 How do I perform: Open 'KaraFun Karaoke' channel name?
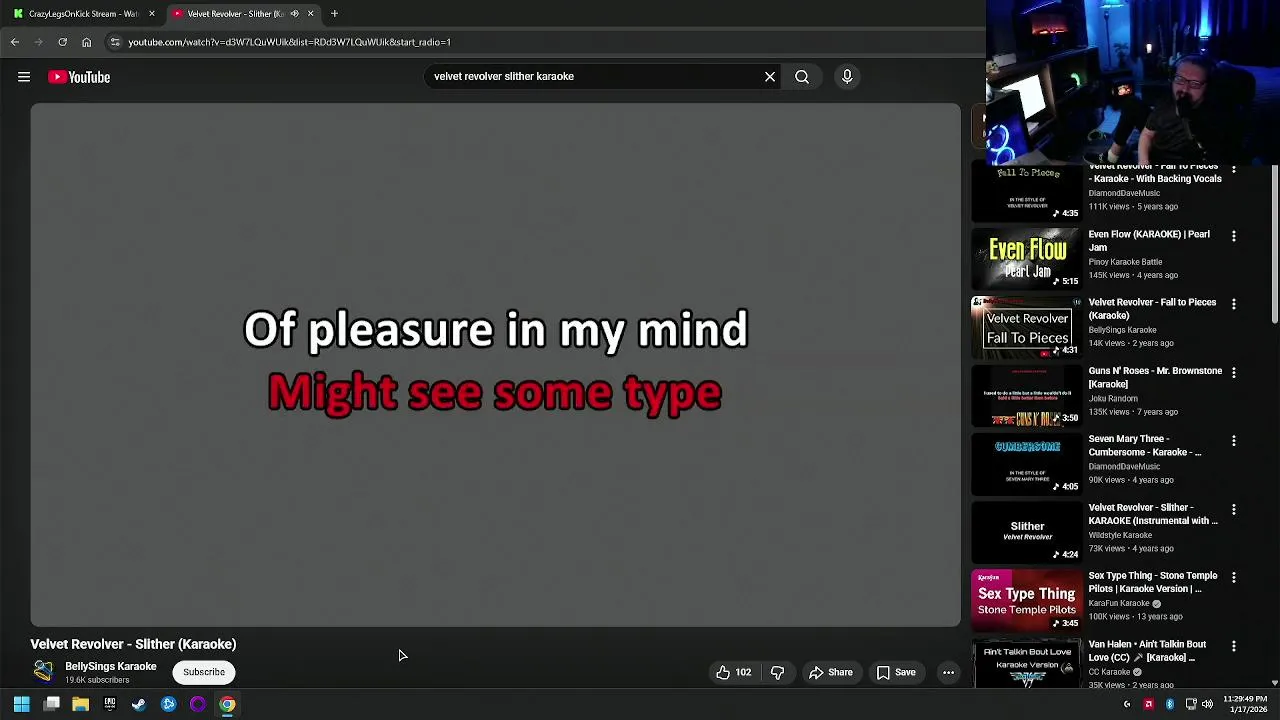pyautogui.click(x=1119, y=604)
